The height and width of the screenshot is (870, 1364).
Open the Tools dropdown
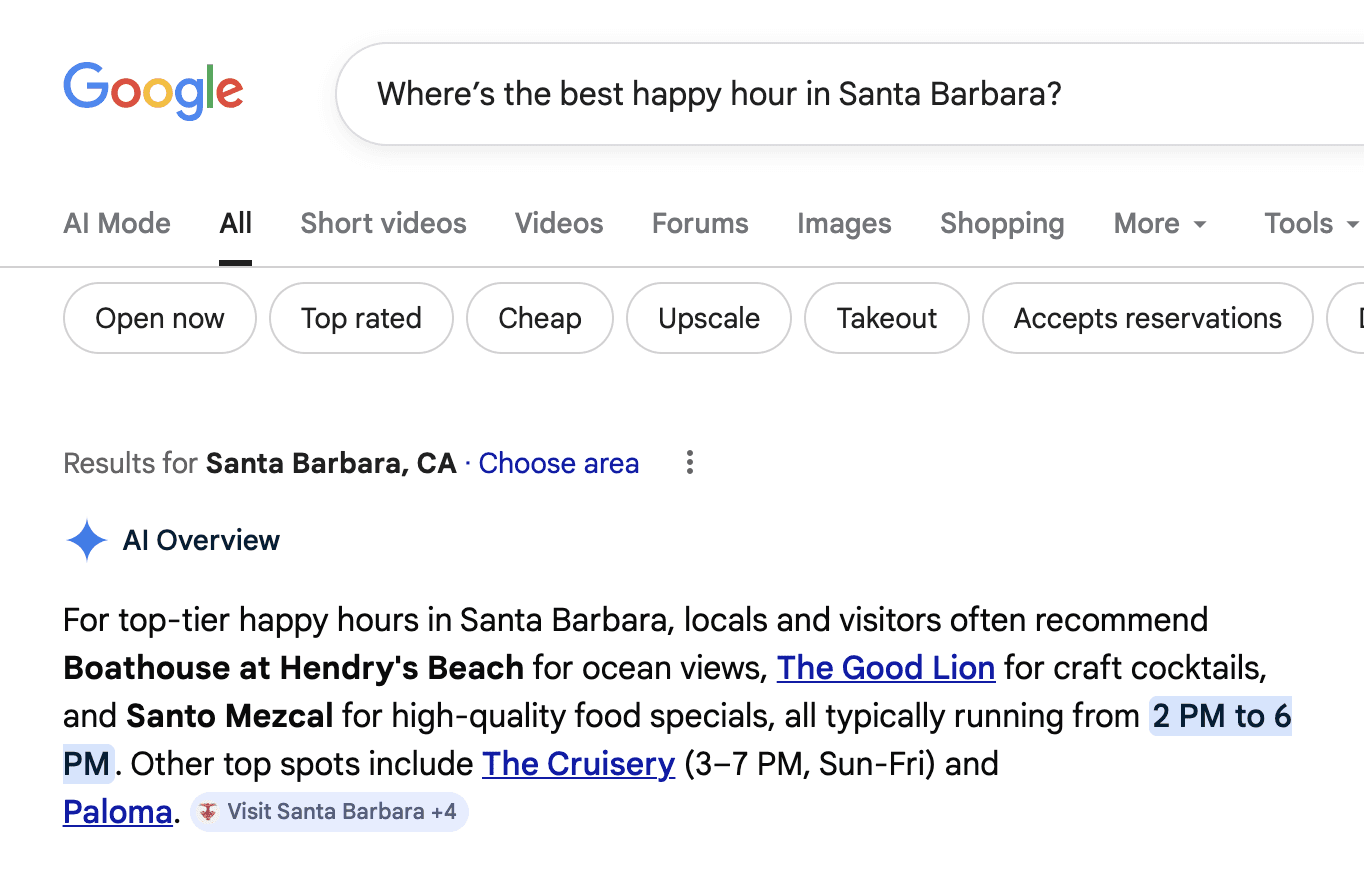(x=1308, y=223)
